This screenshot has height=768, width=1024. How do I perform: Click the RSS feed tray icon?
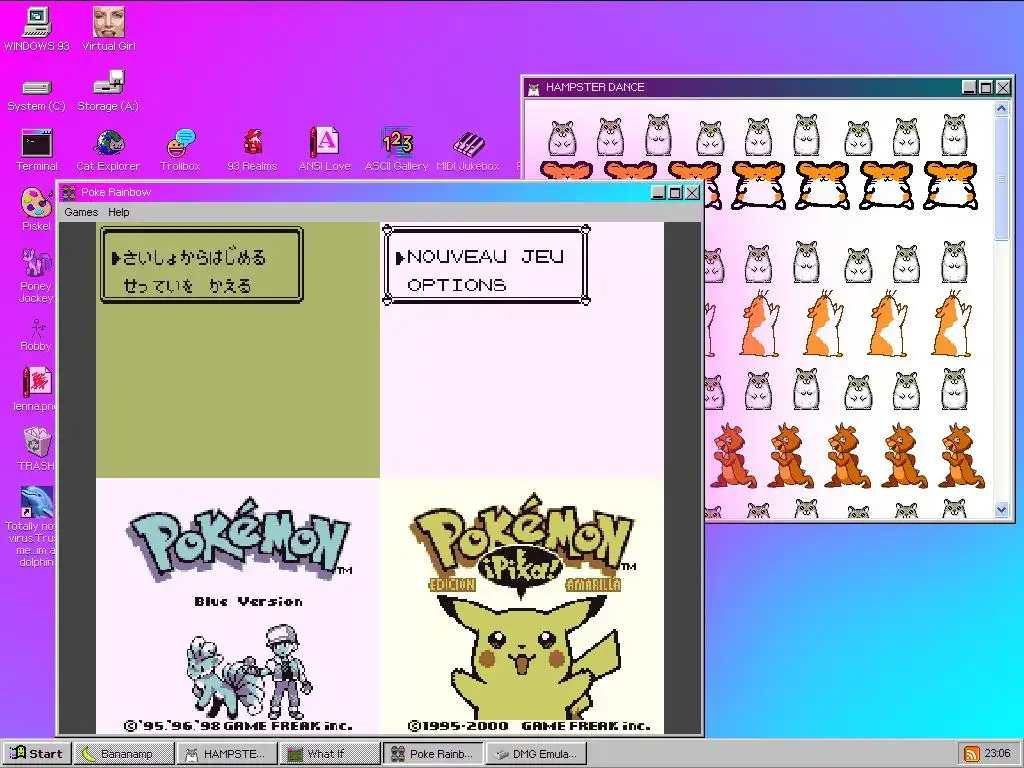point(972,754)
